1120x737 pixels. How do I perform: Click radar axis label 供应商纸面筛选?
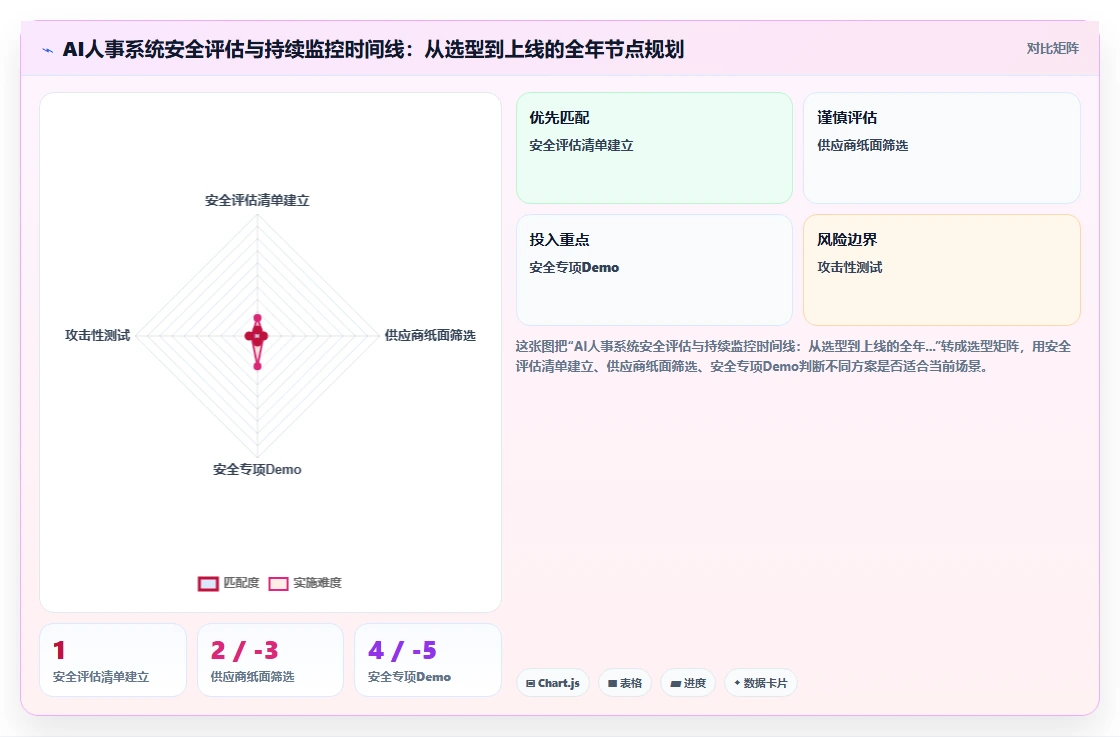[430, 335]
